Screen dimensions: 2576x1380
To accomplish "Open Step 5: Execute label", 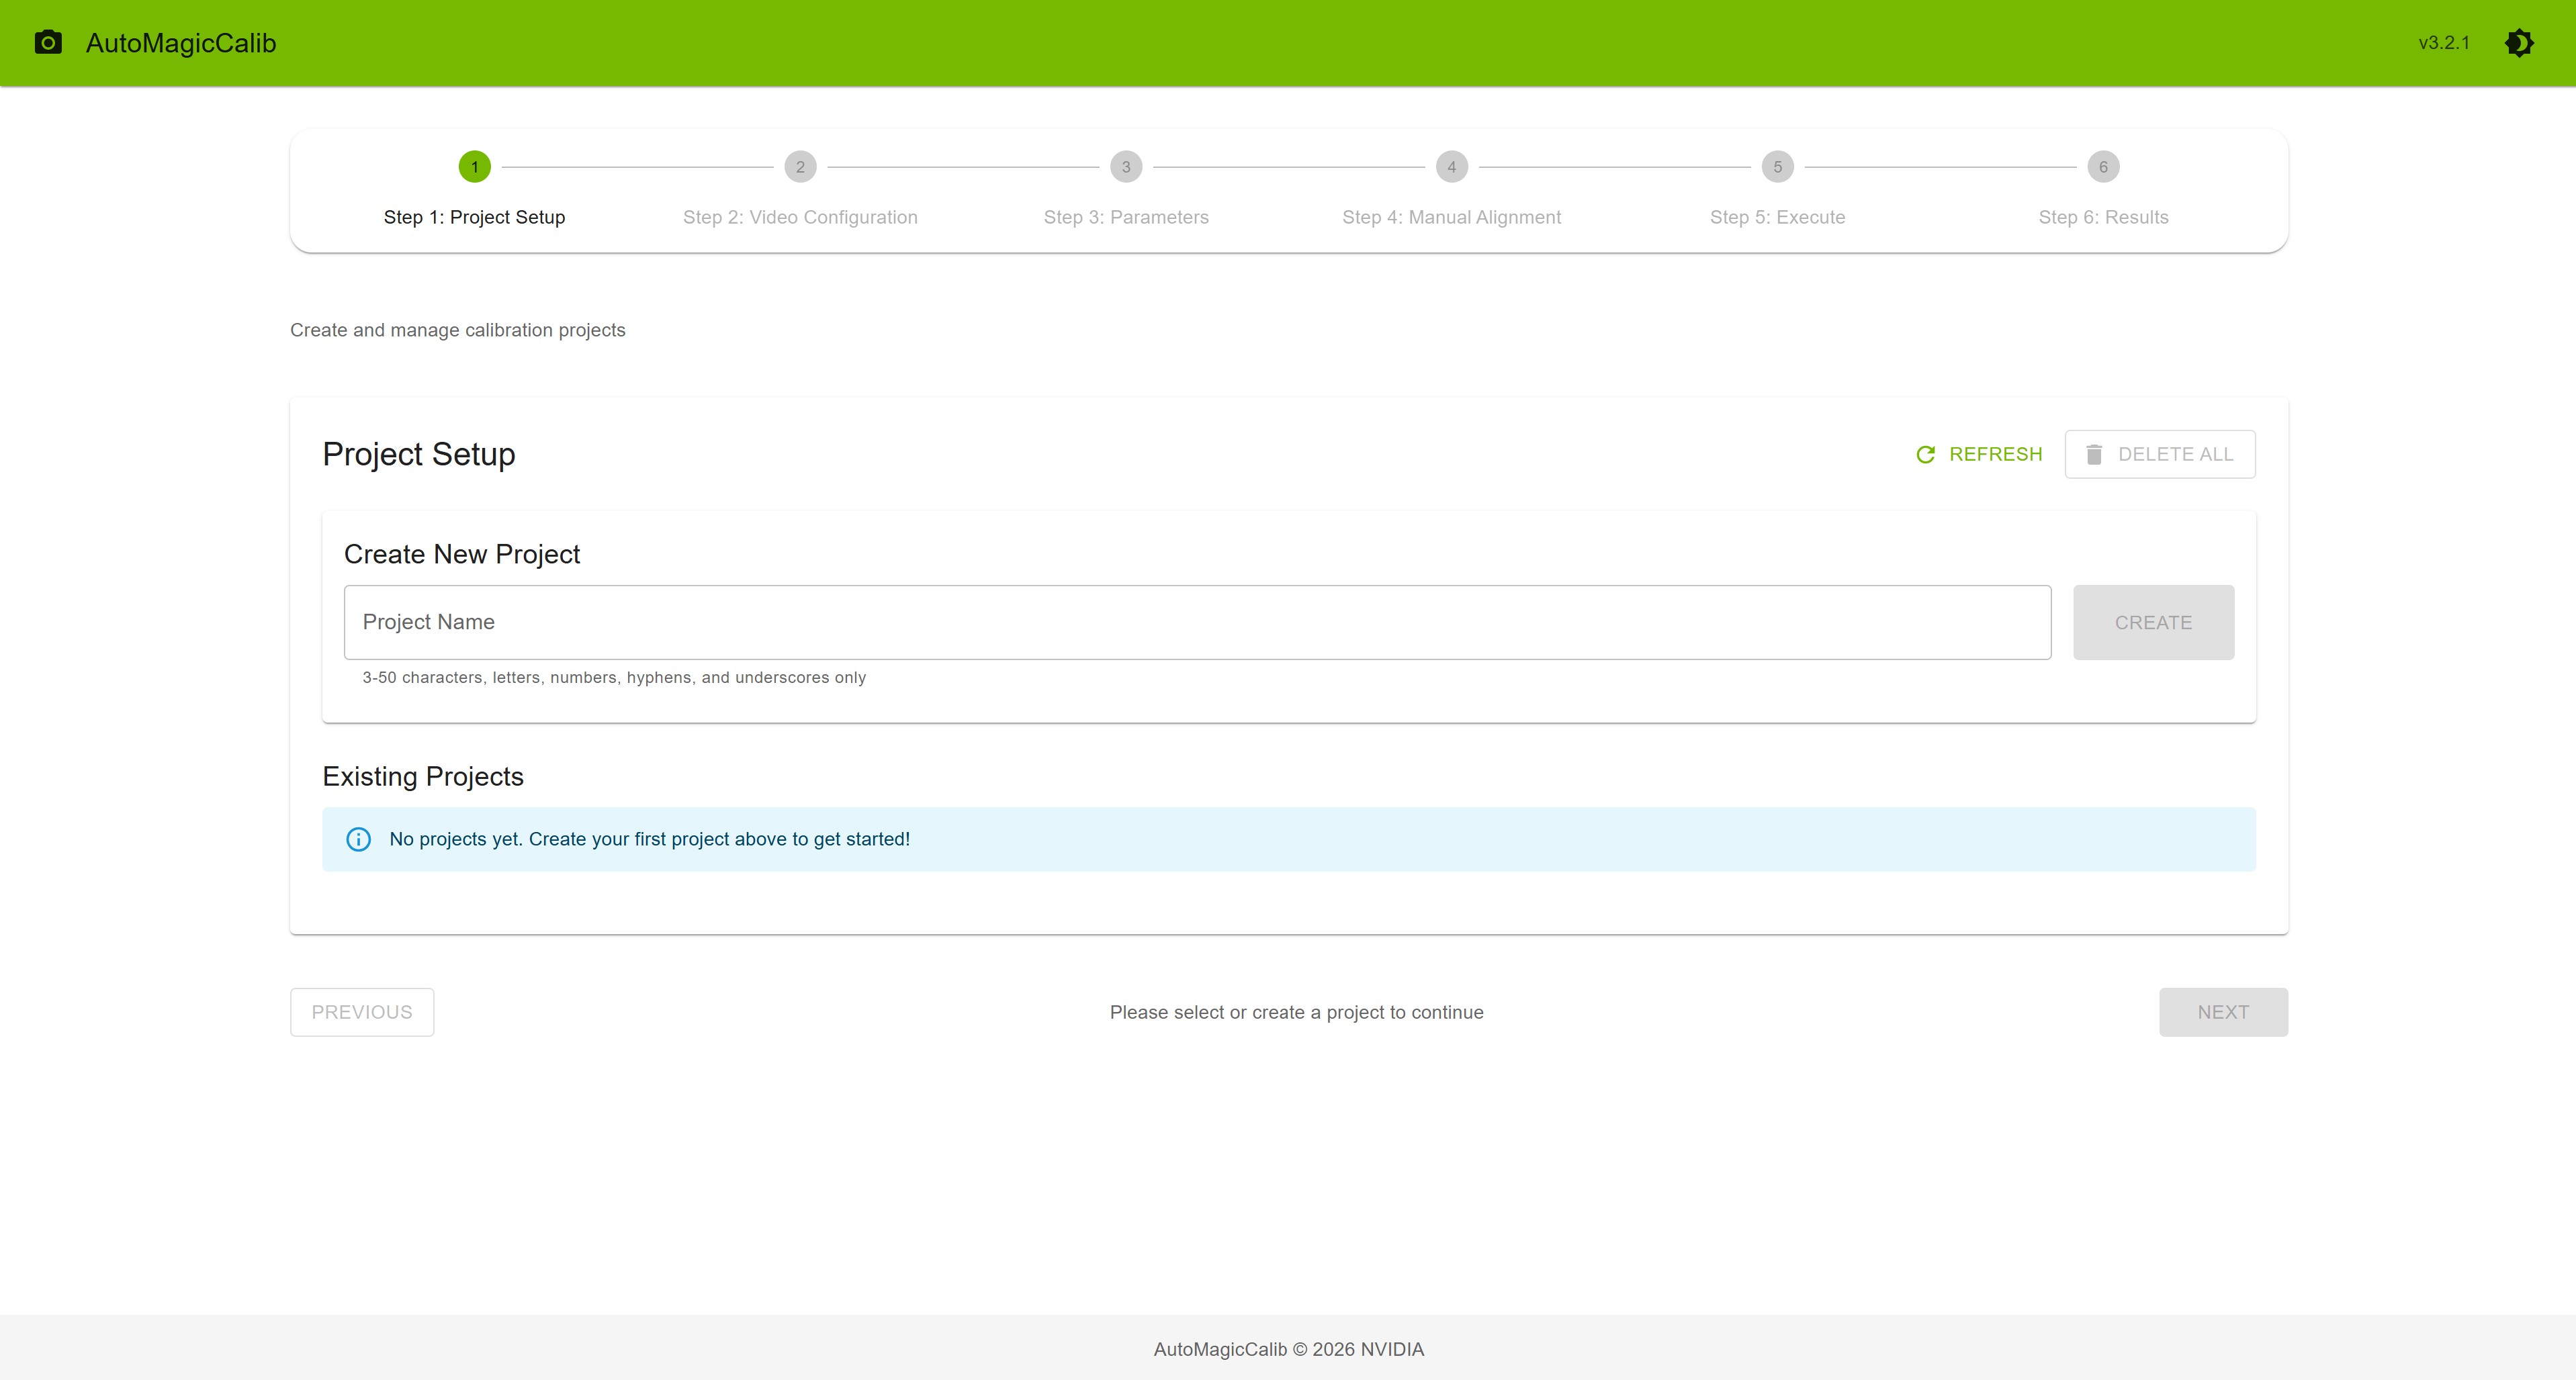I will click(1778, 218).
